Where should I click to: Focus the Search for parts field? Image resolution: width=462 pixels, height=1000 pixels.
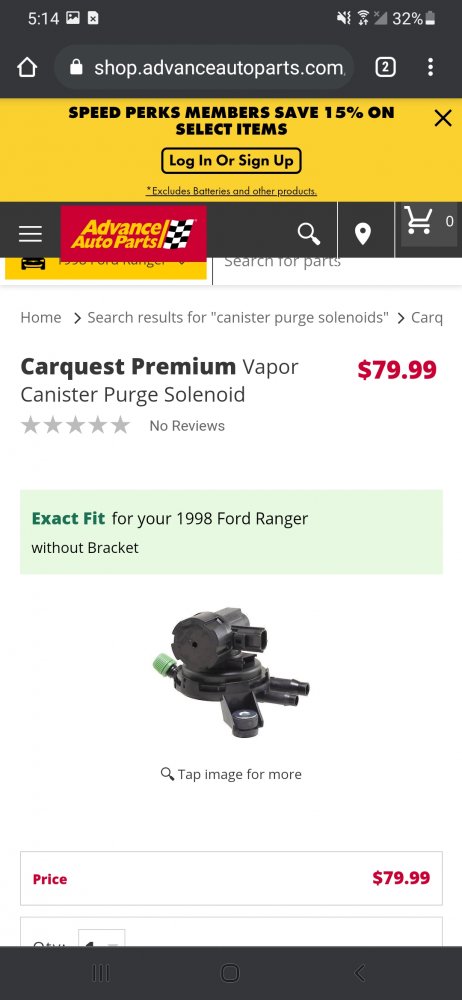(x=337, y=268)
